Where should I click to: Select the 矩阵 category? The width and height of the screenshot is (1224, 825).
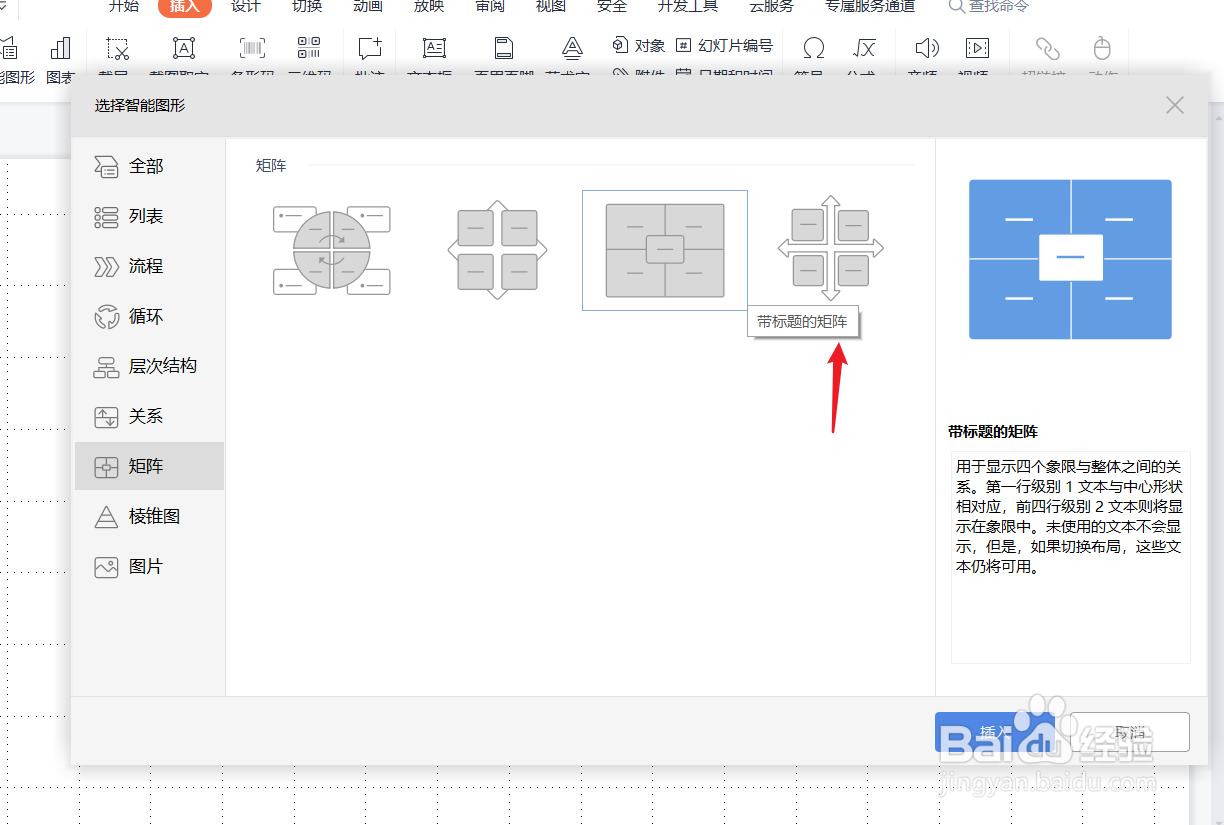point(149,466)
